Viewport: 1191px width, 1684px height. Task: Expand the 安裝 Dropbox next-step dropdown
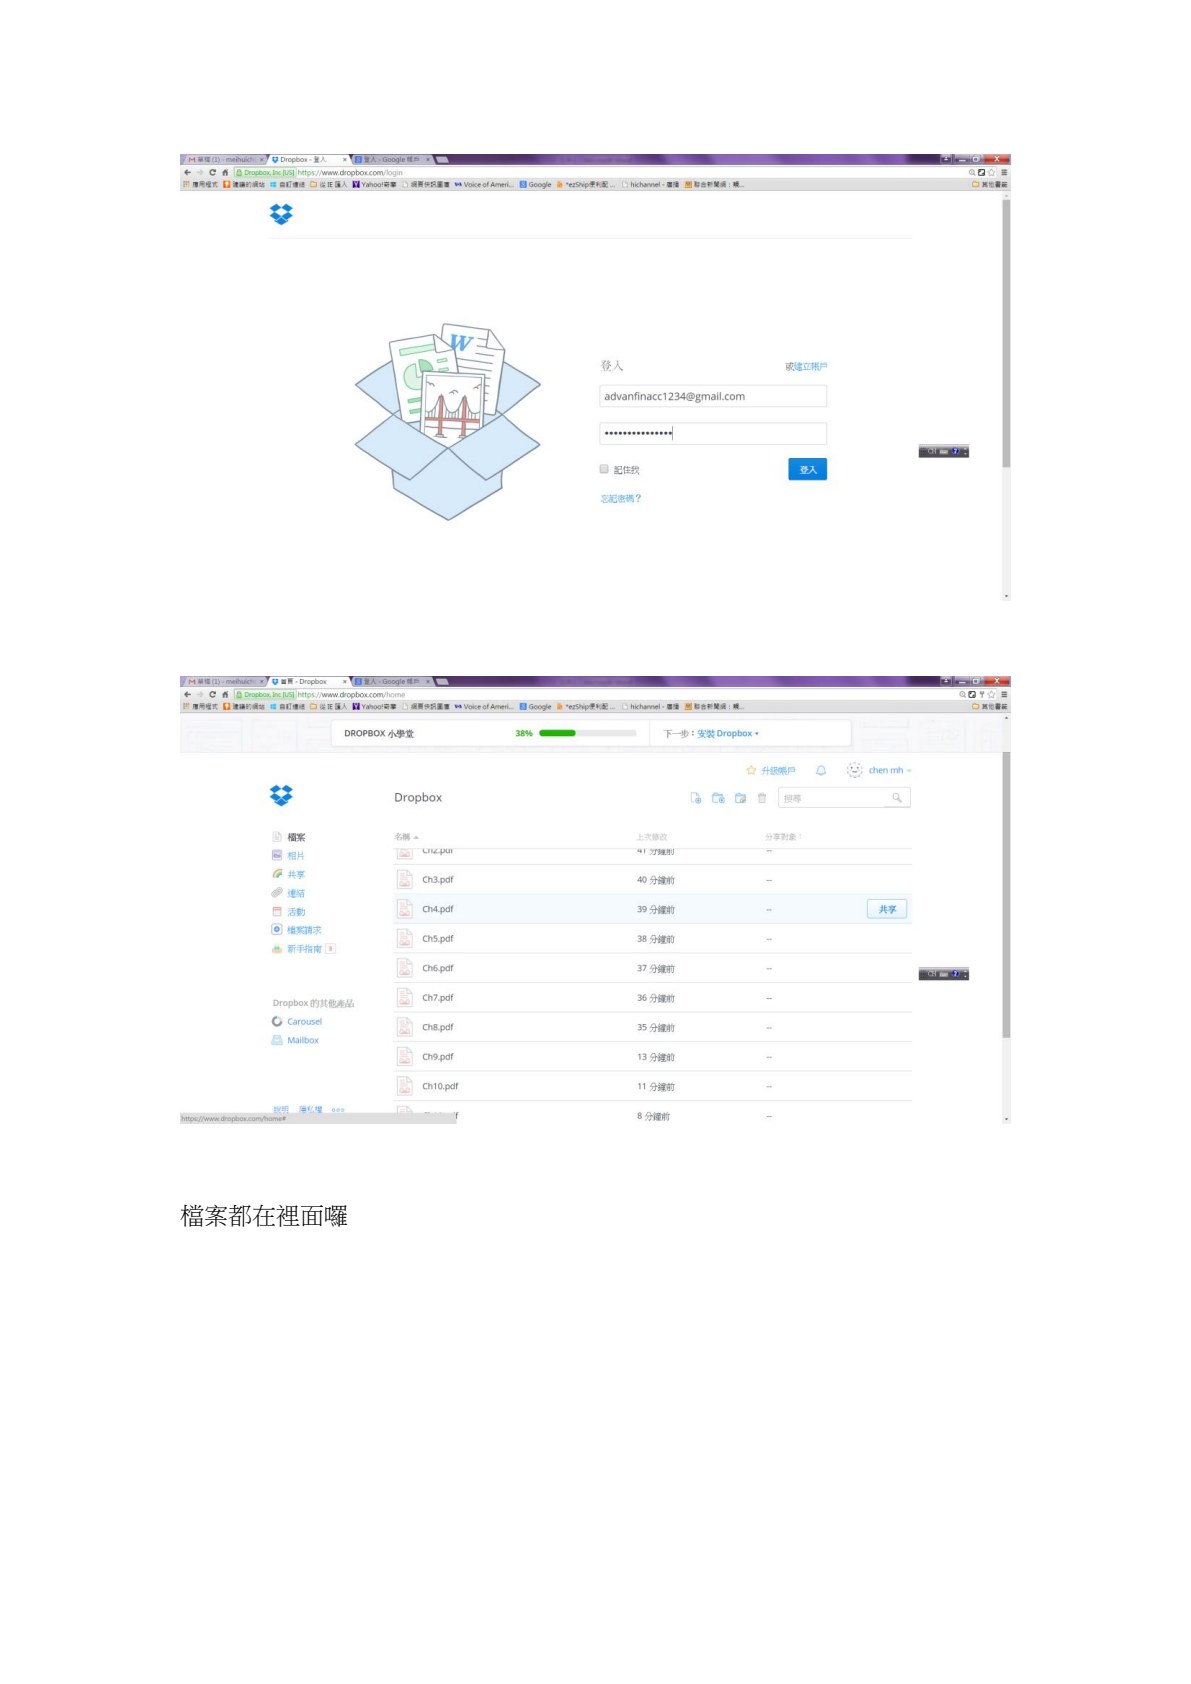coord(728,733)
